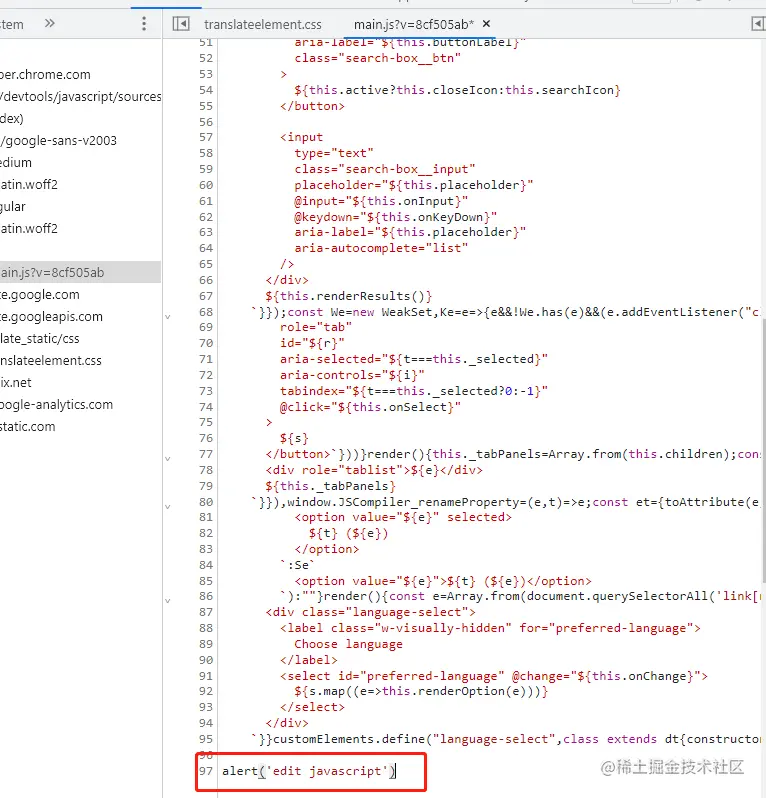The width and height of the screenshot is (766, 798).
Task: Select the (index) file in navigator
Action: click(12, 119)
